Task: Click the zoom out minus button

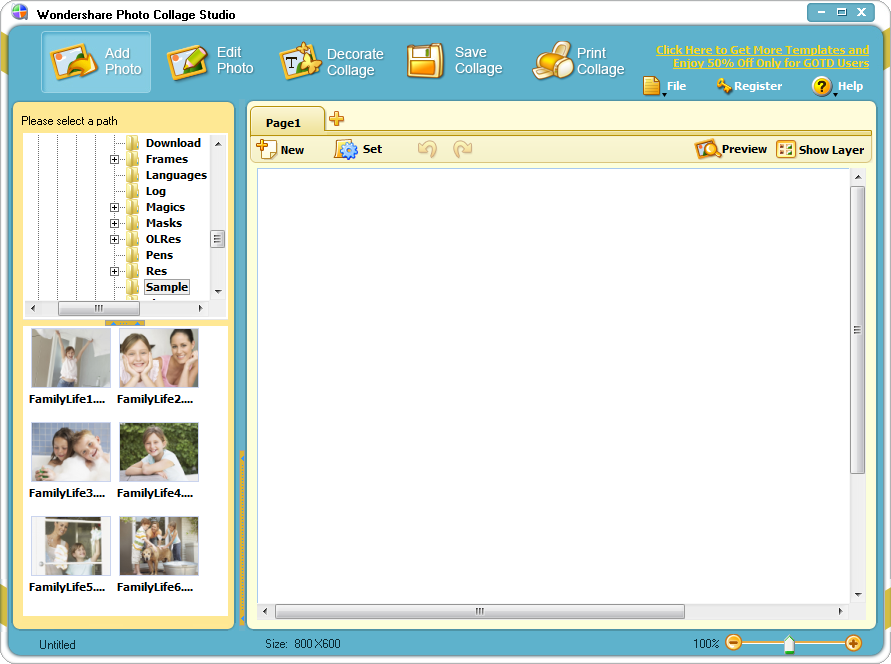Action: (734, 642)
